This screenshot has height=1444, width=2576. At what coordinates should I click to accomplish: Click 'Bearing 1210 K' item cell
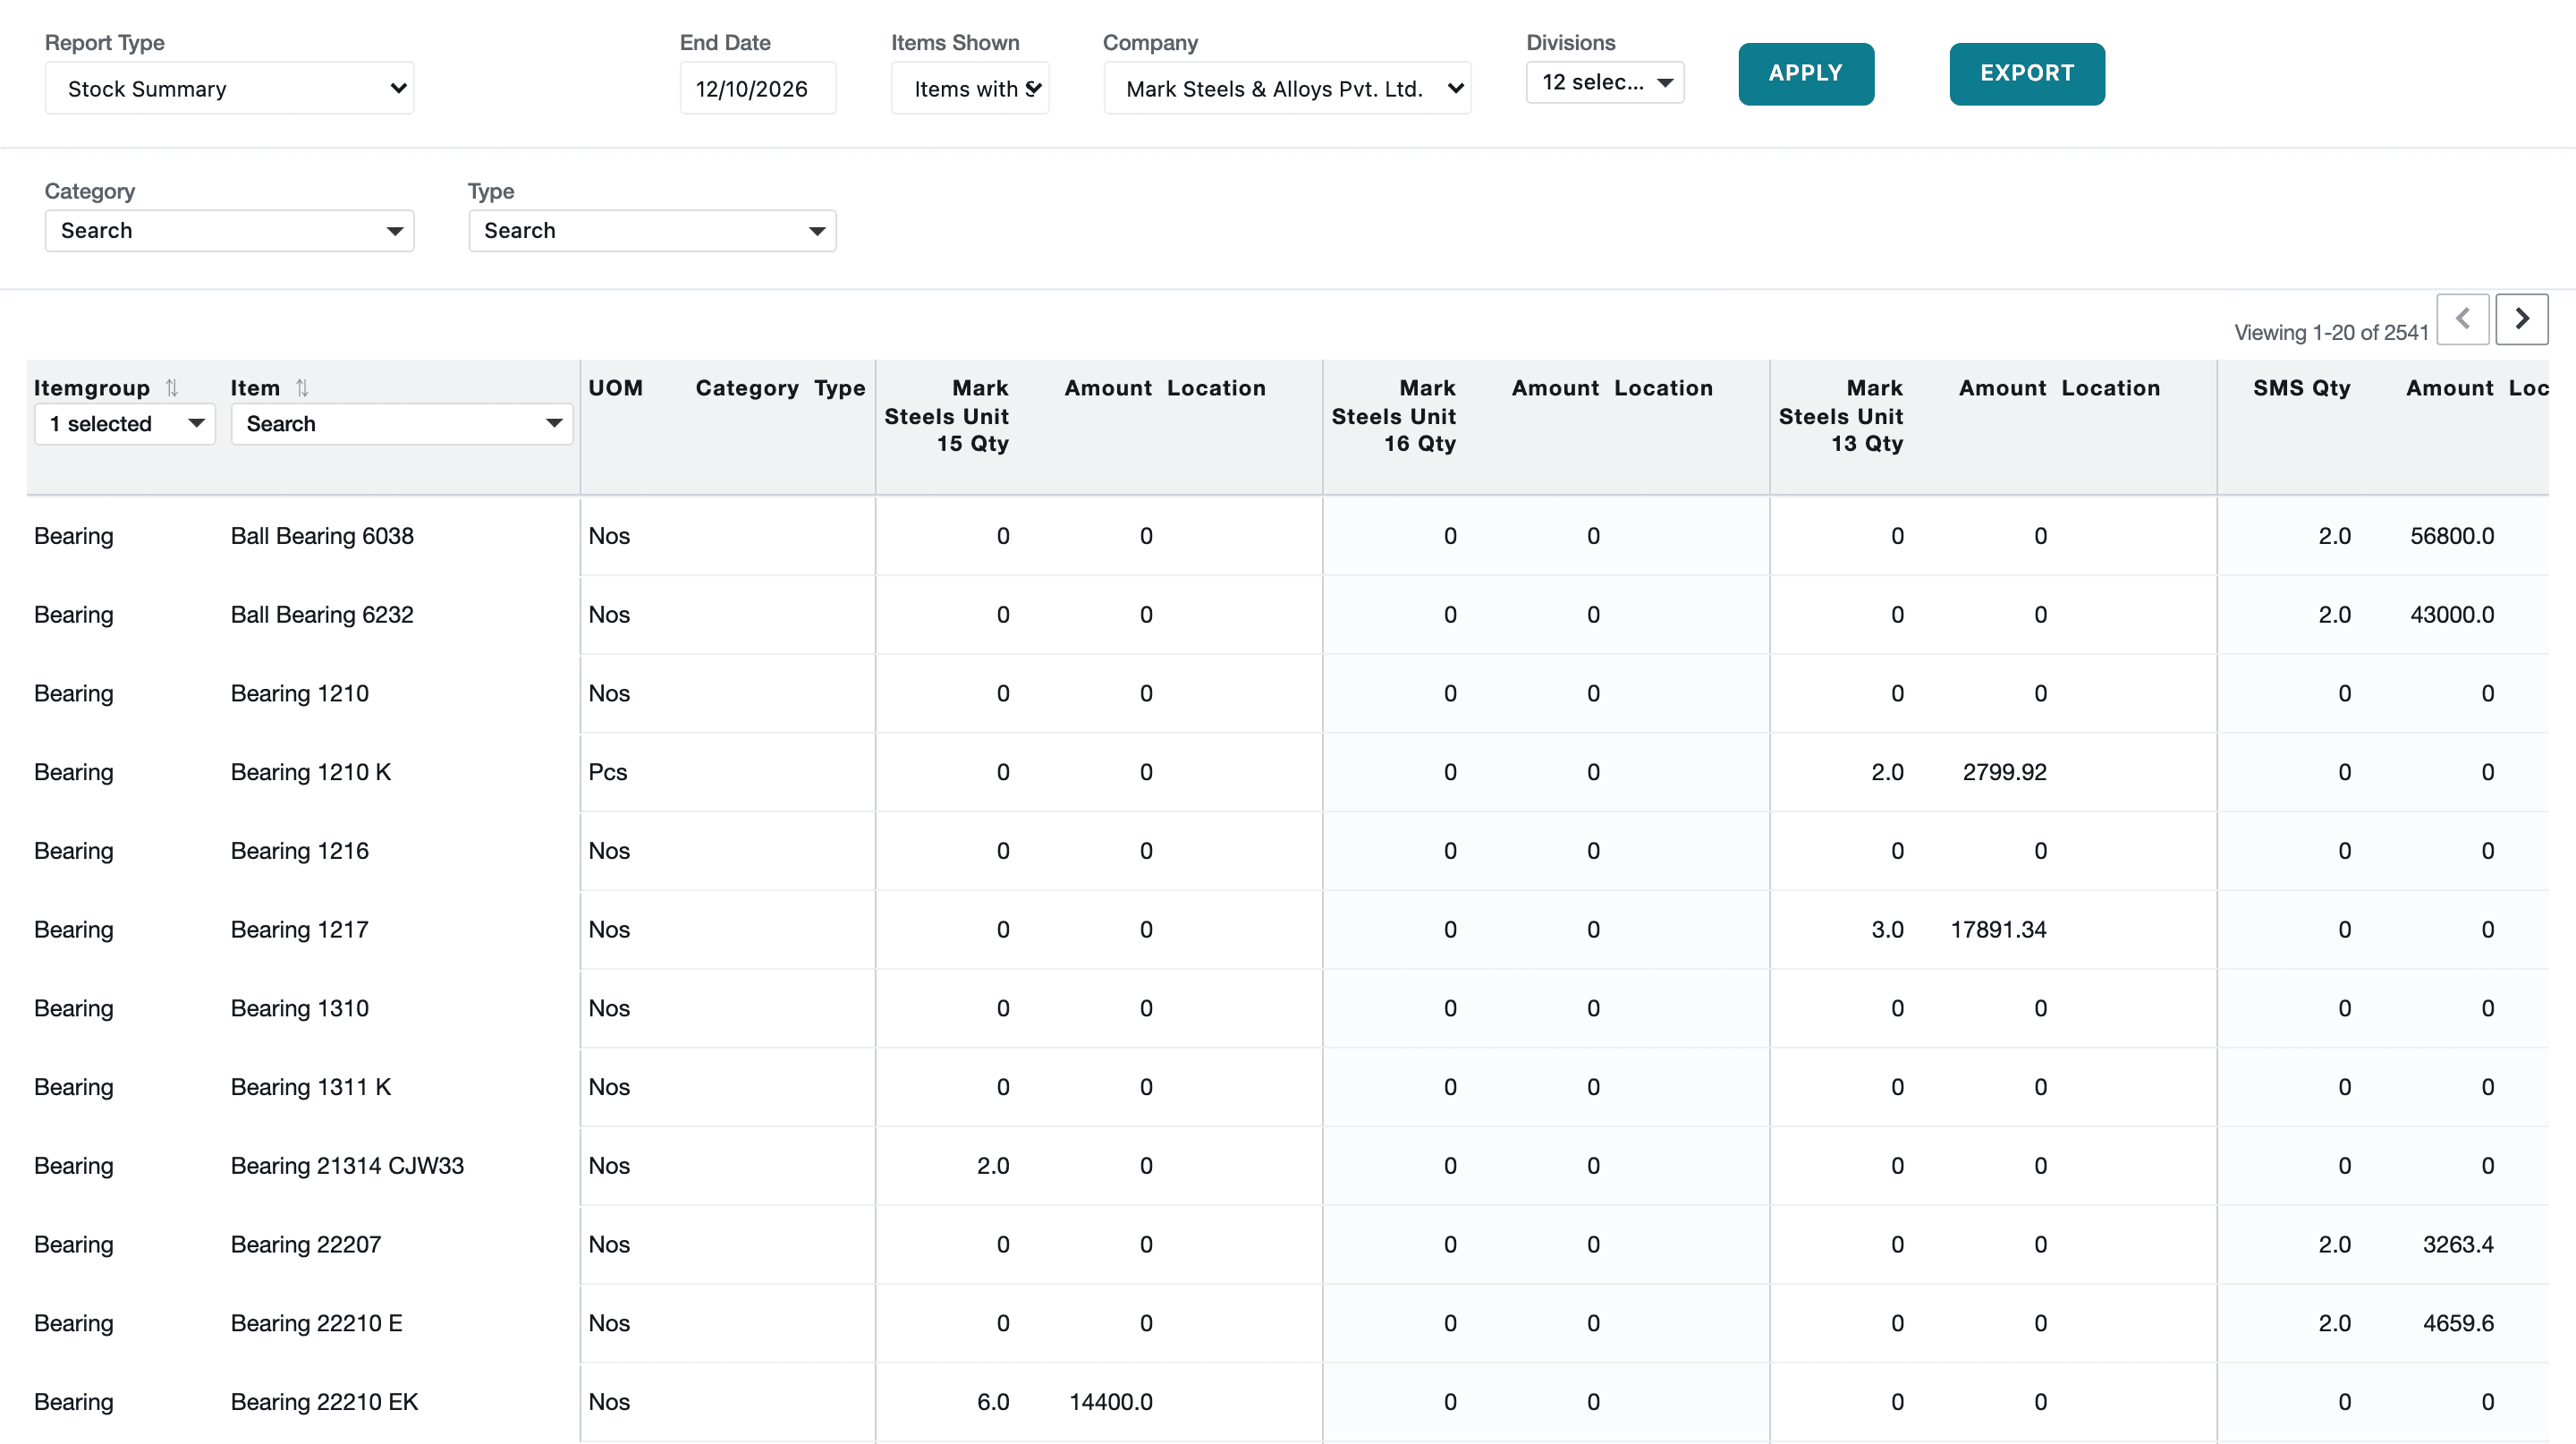pyautogui.click(x=311, y=772)
